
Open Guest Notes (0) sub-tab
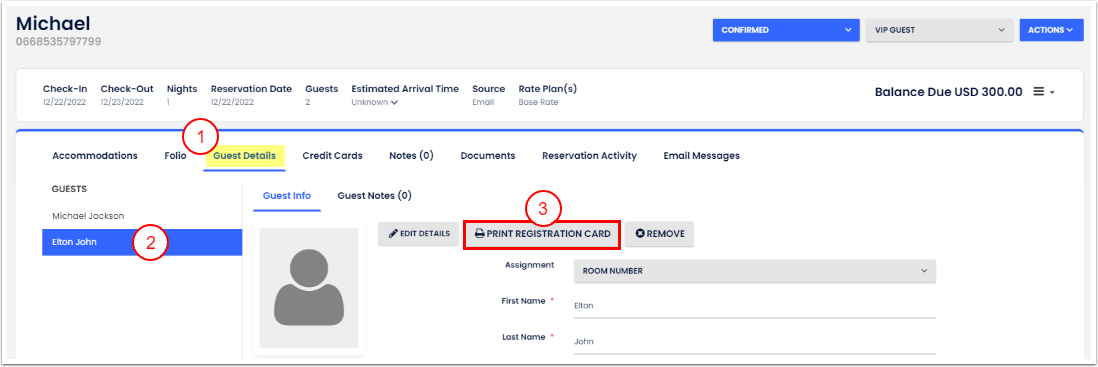(375, 196)
